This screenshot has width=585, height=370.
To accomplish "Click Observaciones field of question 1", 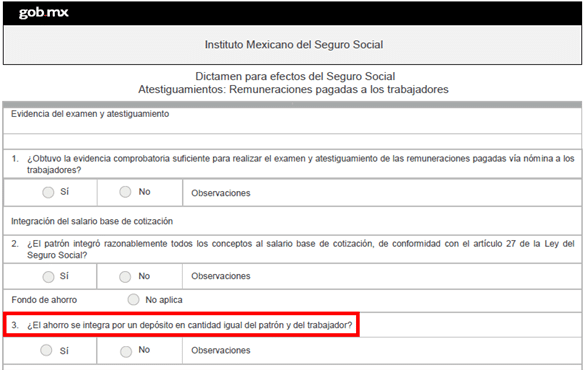I will 382,192.
